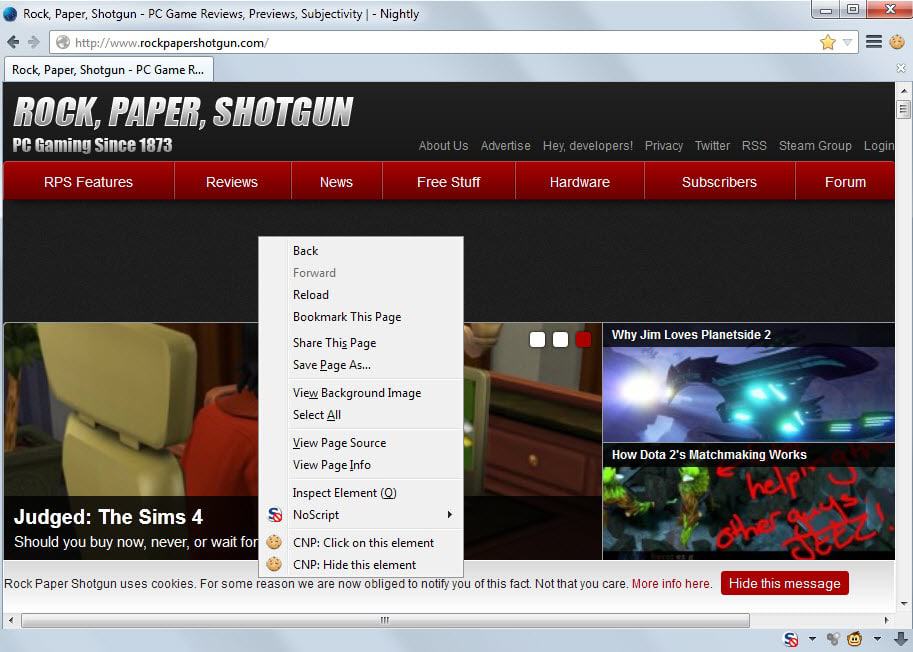
Task: Open the Subscribers navigation tab
Action: point(719,182)
